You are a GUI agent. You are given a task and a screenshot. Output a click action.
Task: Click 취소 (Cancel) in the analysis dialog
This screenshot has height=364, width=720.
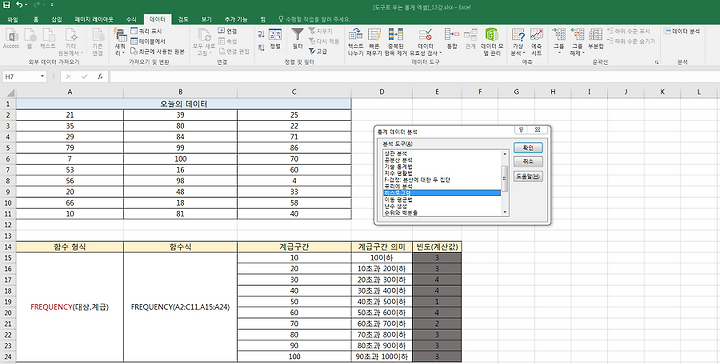[528, 162]
